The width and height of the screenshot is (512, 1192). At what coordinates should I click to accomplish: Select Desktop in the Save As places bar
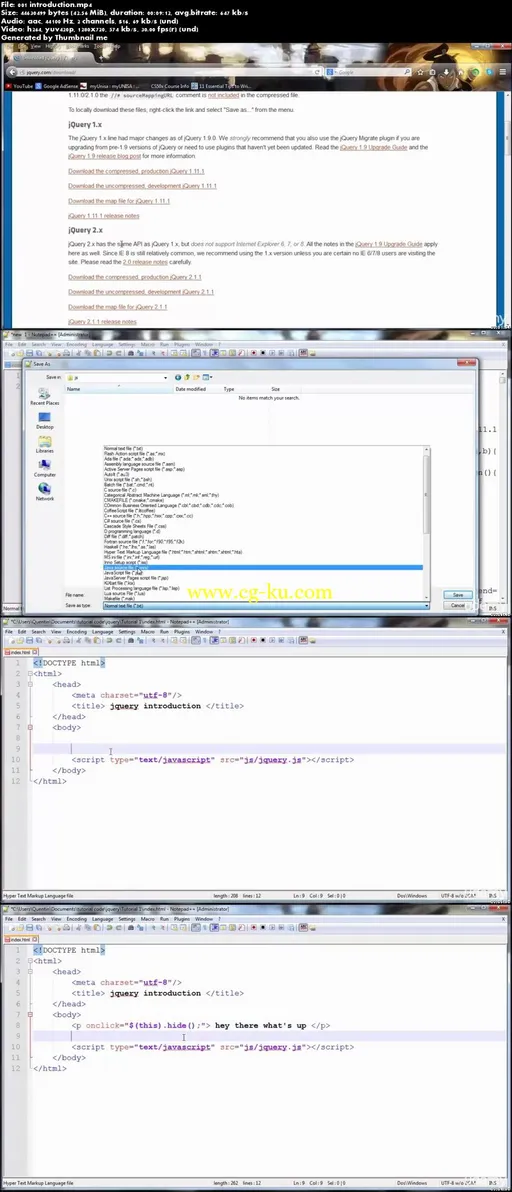(44, 420)
